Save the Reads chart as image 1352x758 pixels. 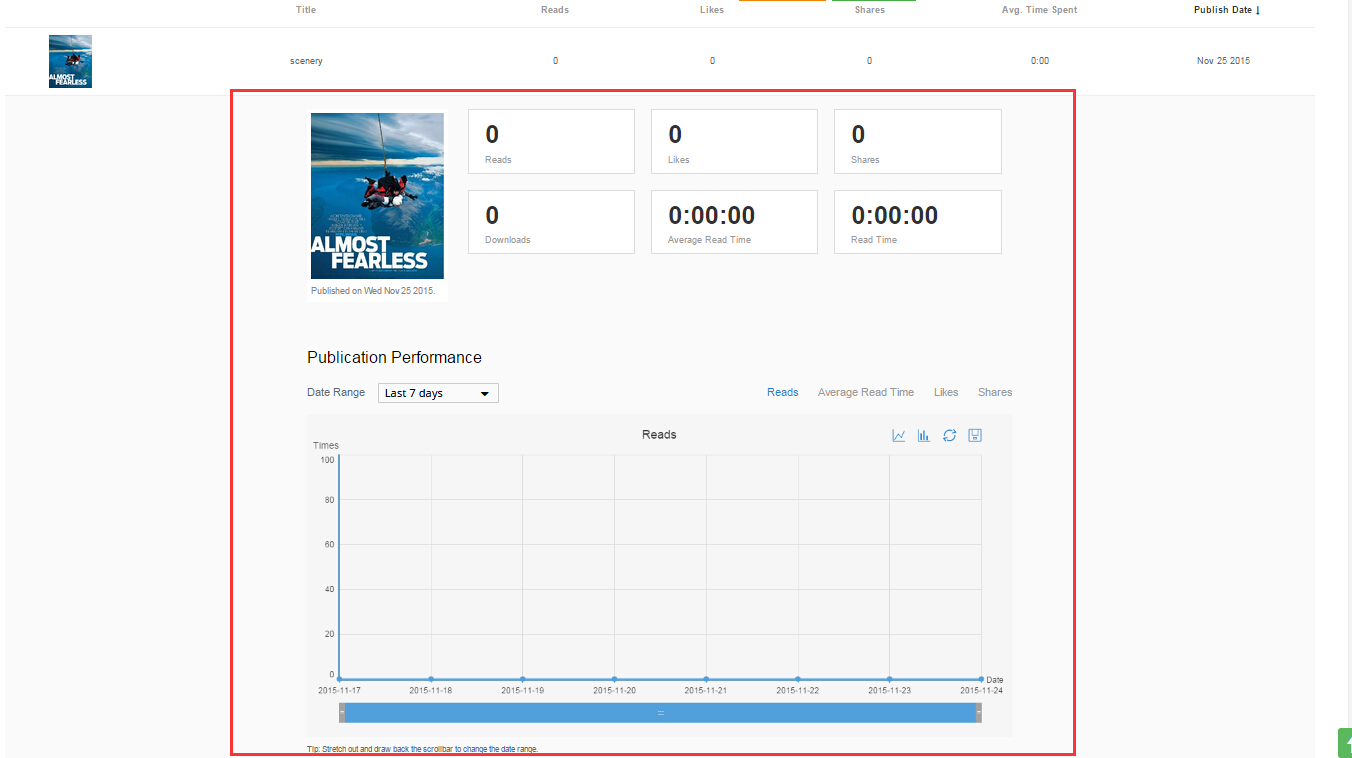(976, 436)
